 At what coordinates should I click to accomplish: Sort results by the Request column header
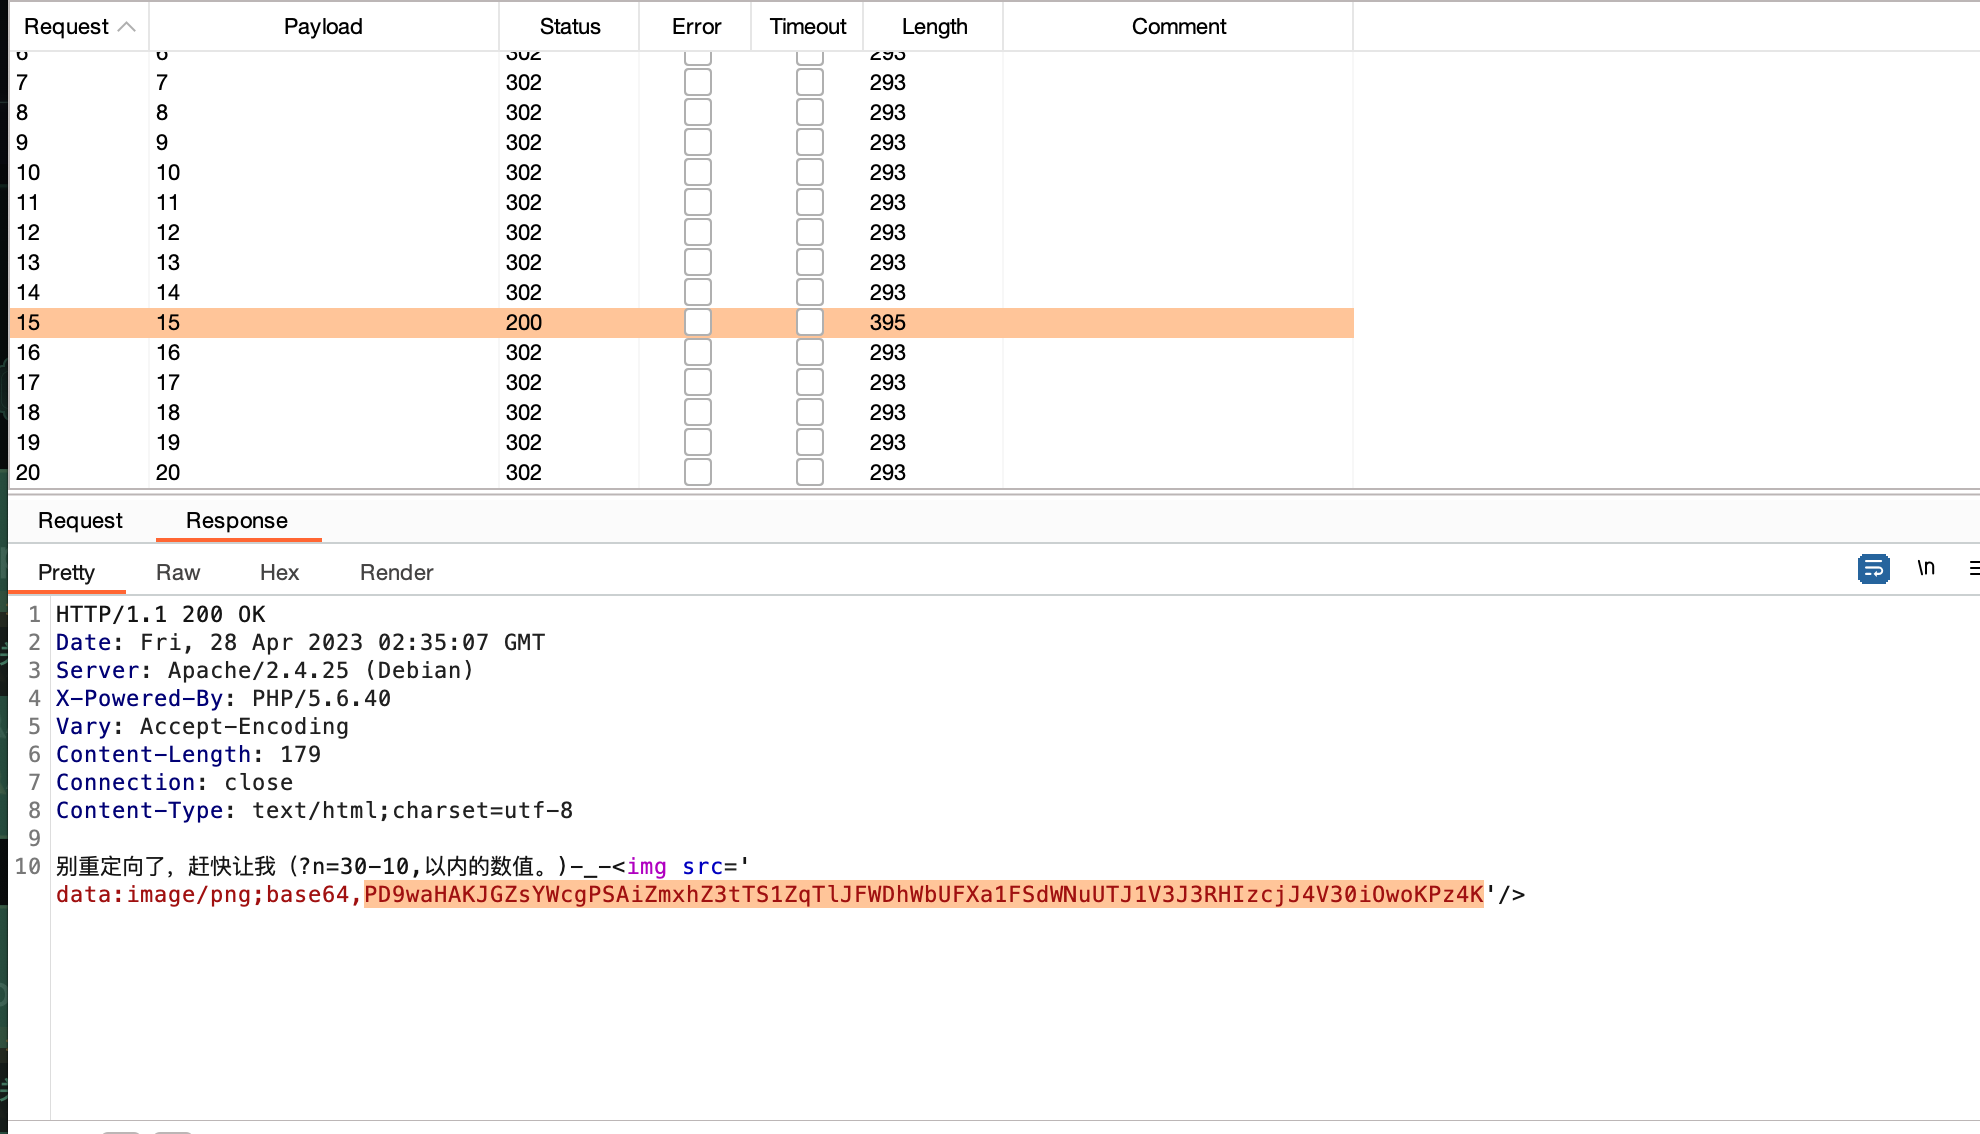click(x=78, y=27)
